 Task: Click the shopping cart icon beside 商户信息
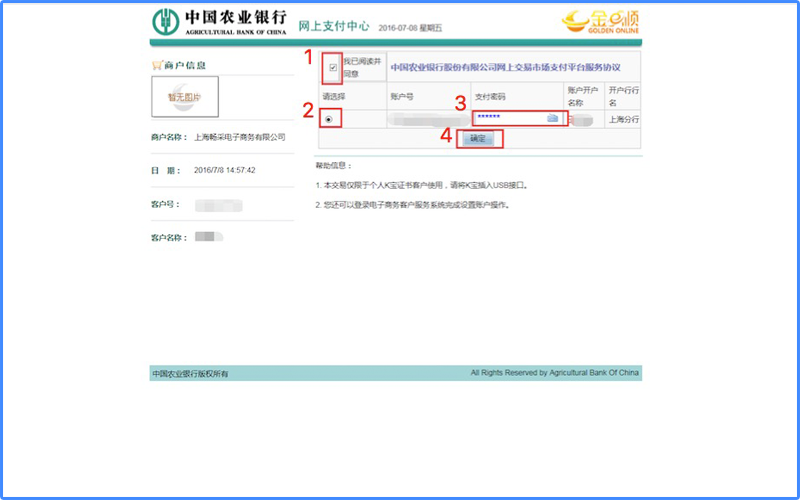[x=156, y=65]
